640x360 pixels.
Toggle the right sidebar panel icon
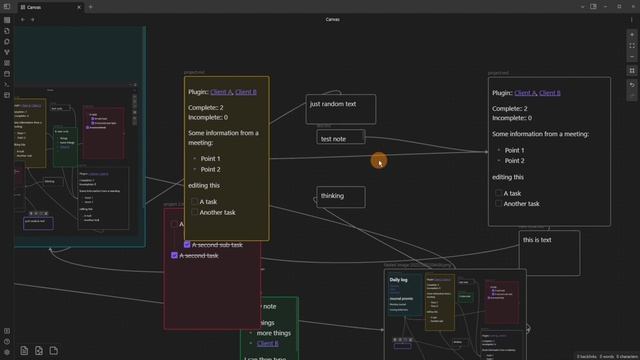[593, 7]
